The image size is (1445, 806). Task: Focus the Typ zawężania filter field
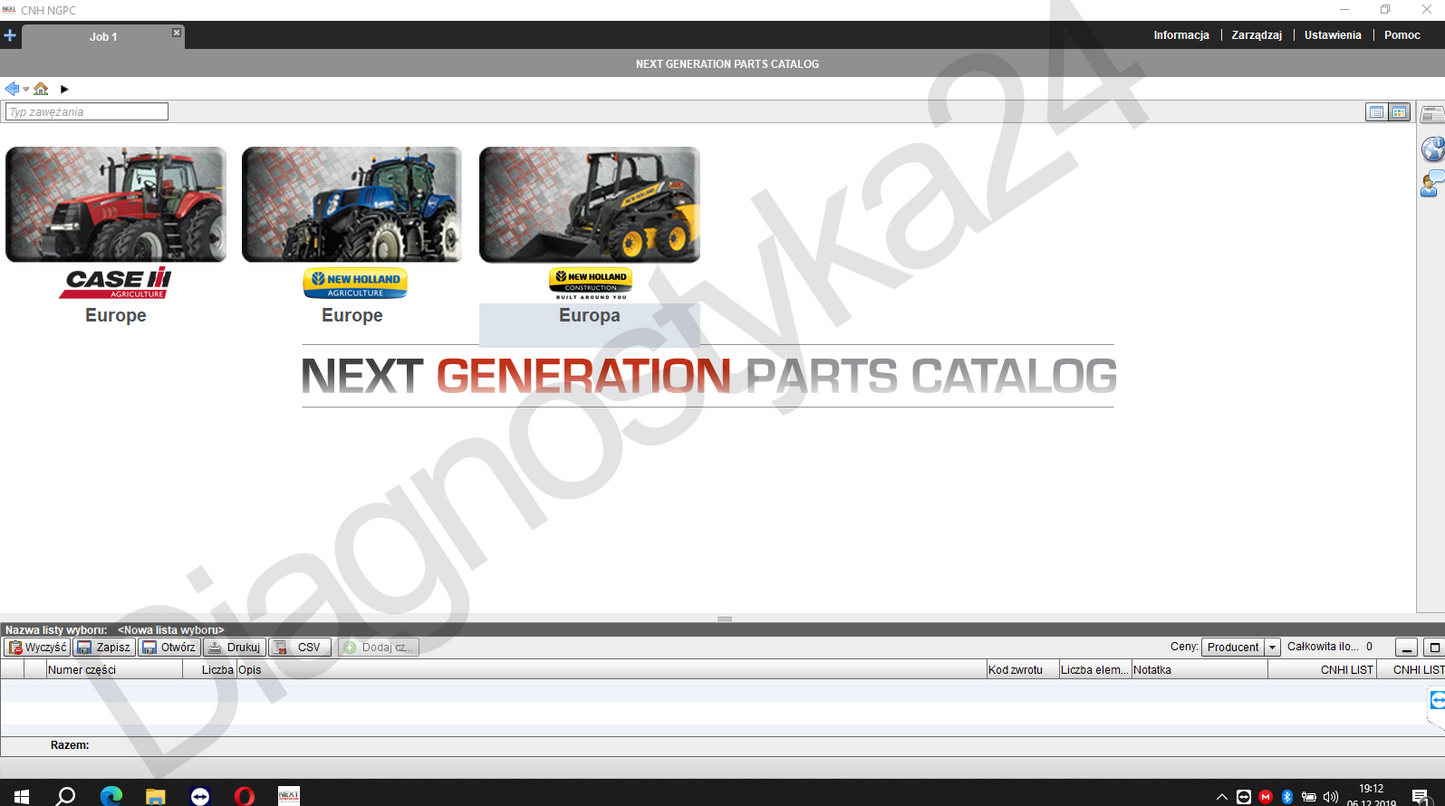87,112
